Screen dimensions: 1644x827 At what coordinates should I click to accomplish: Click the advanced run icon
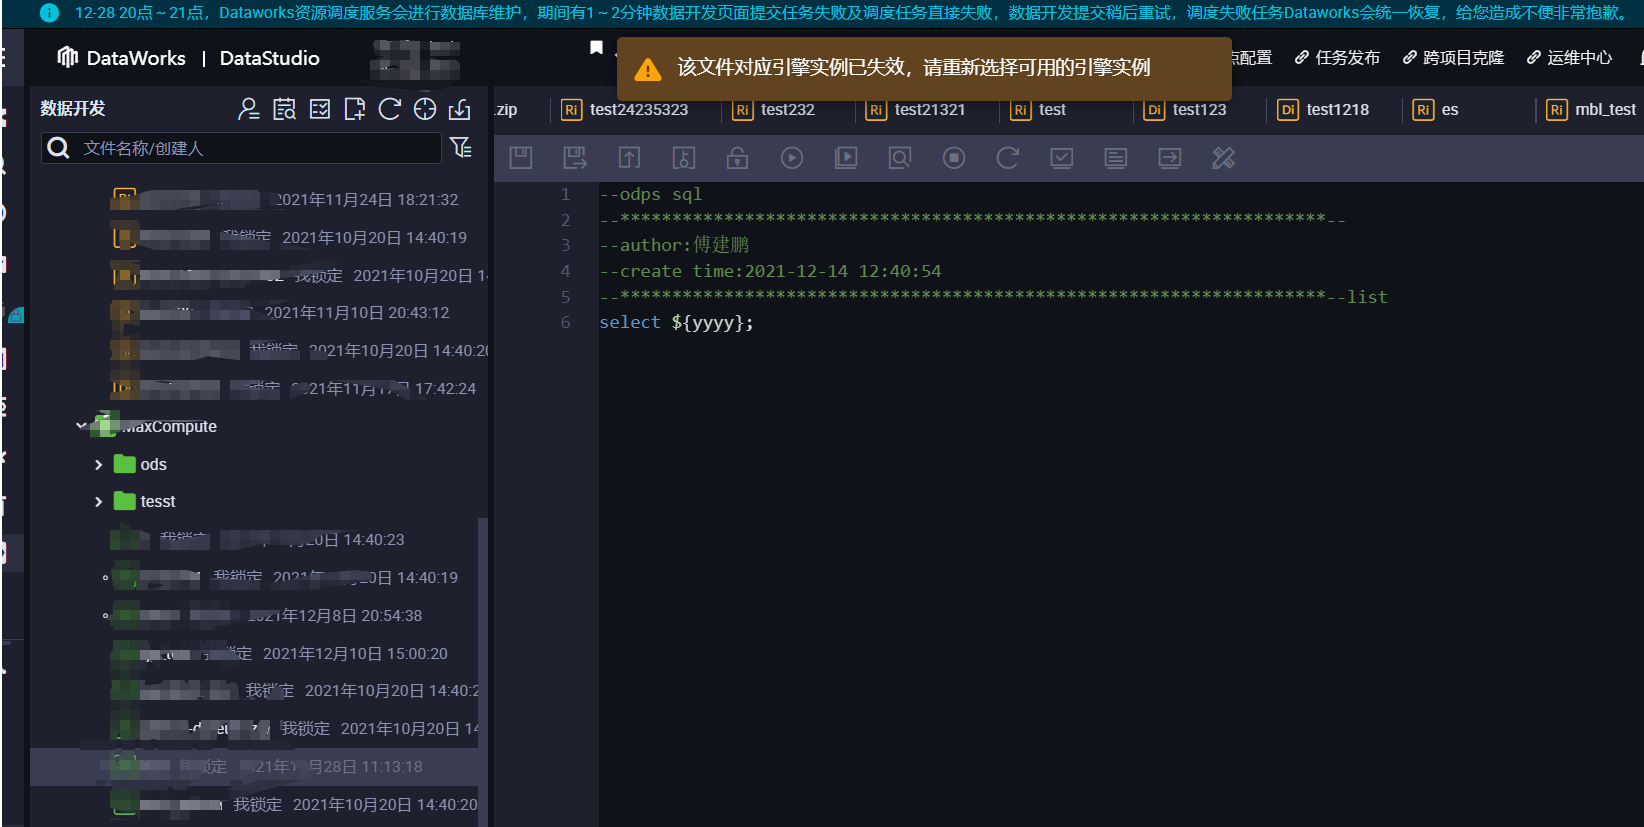pyautogui.click(x=846, y=158)
